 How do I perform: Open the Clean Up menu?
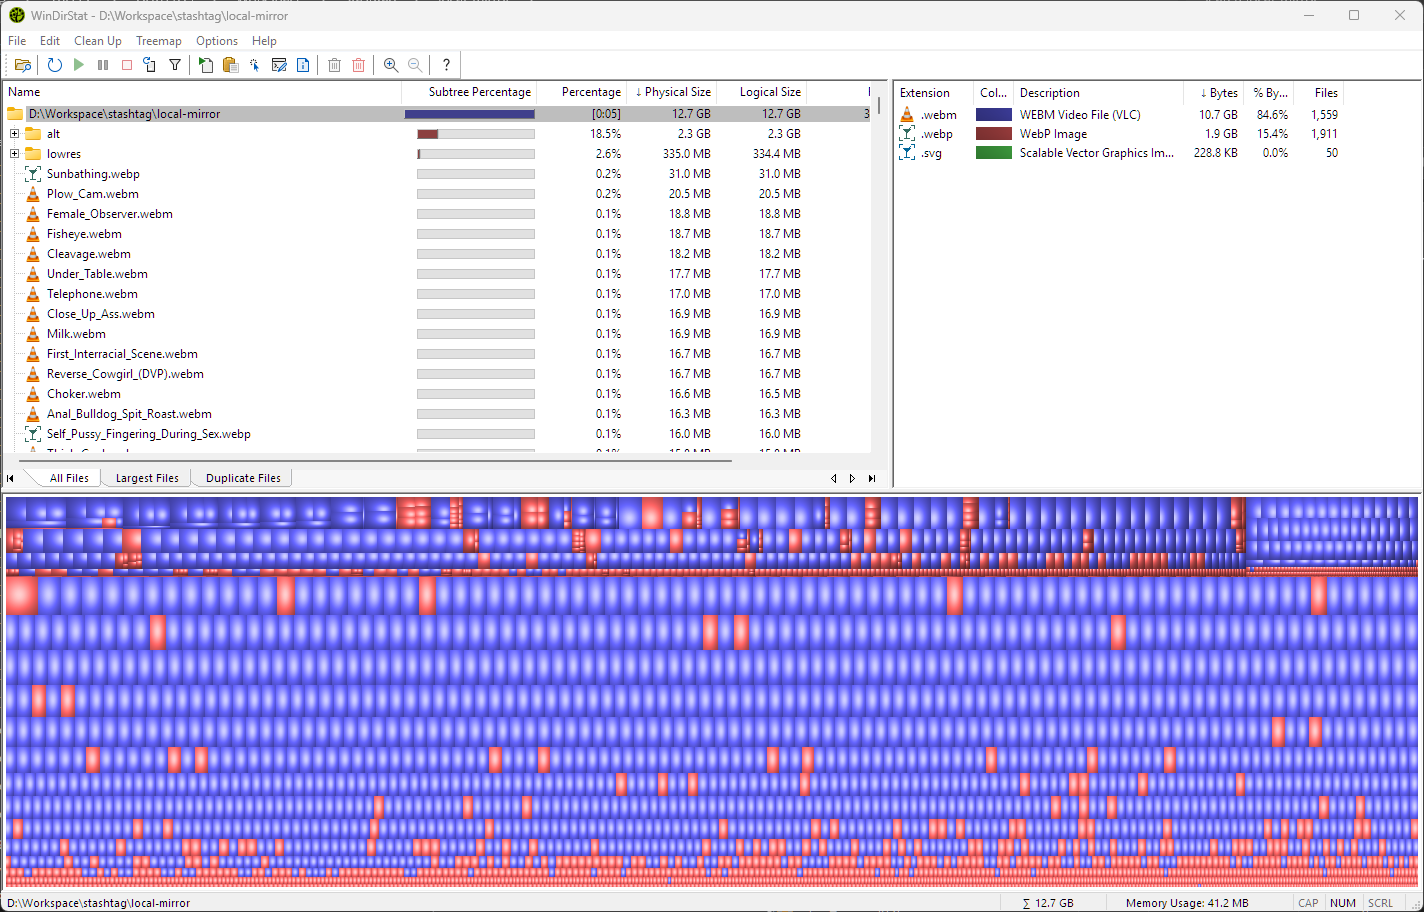tap(97, 41)
